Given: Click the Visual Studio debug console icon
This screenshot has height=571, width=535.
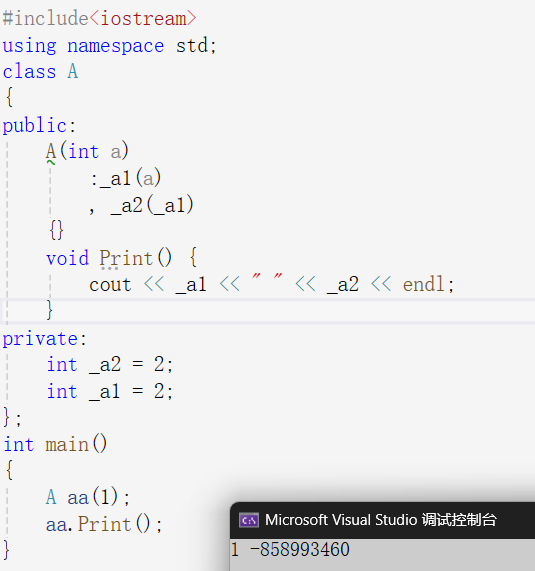Looking at the screenshot, I should click(x=249, y=520).
